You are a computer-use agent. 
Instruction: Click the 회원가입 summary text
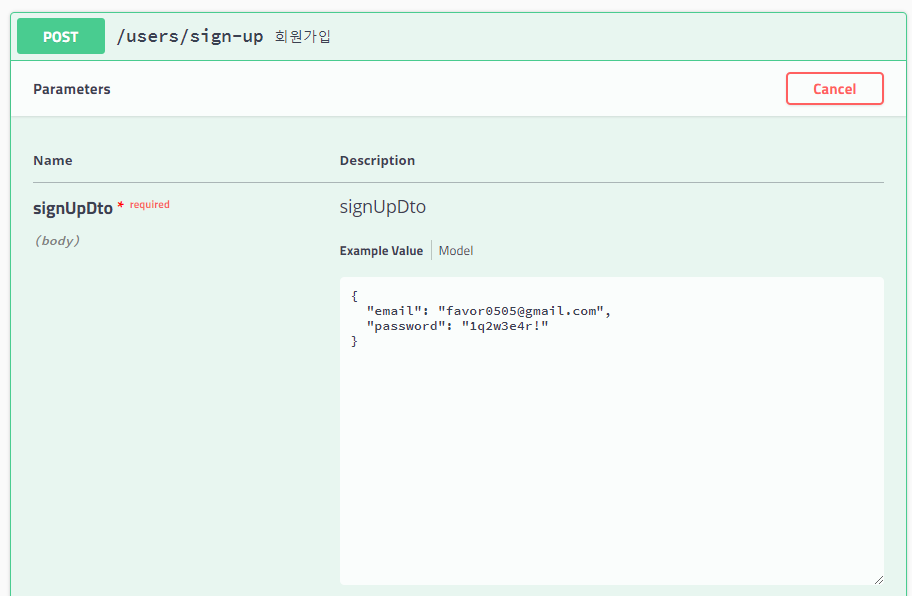click(x=302, y=37)
